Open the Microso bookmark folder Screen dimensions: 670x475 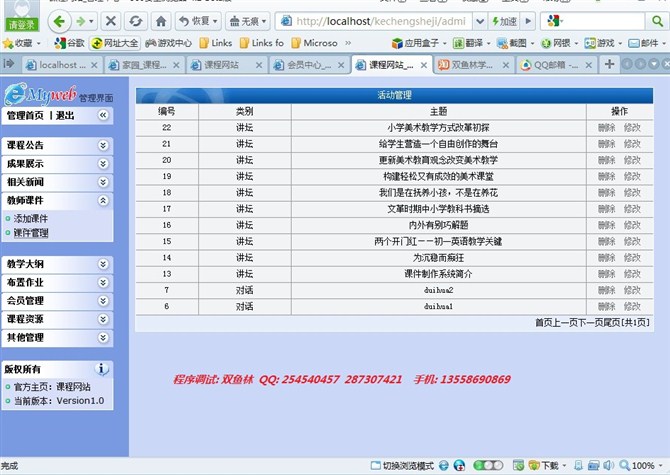pos(314,43)
